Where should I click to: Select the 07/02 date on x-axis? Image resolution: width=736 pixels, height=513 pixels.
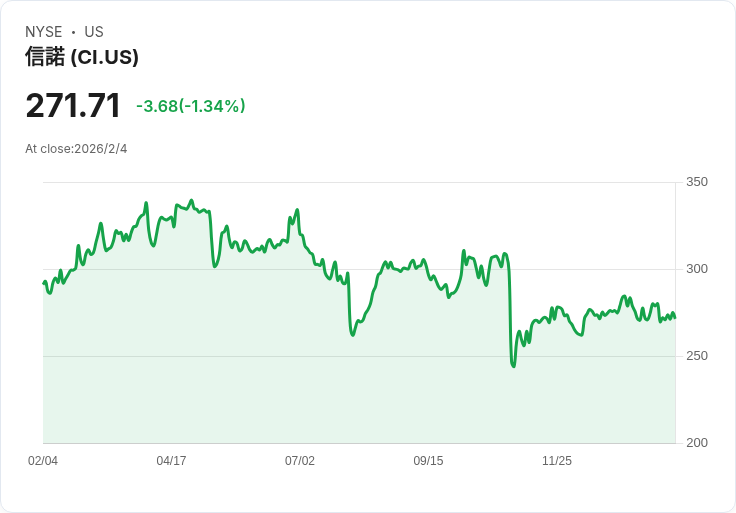[300, 461]
